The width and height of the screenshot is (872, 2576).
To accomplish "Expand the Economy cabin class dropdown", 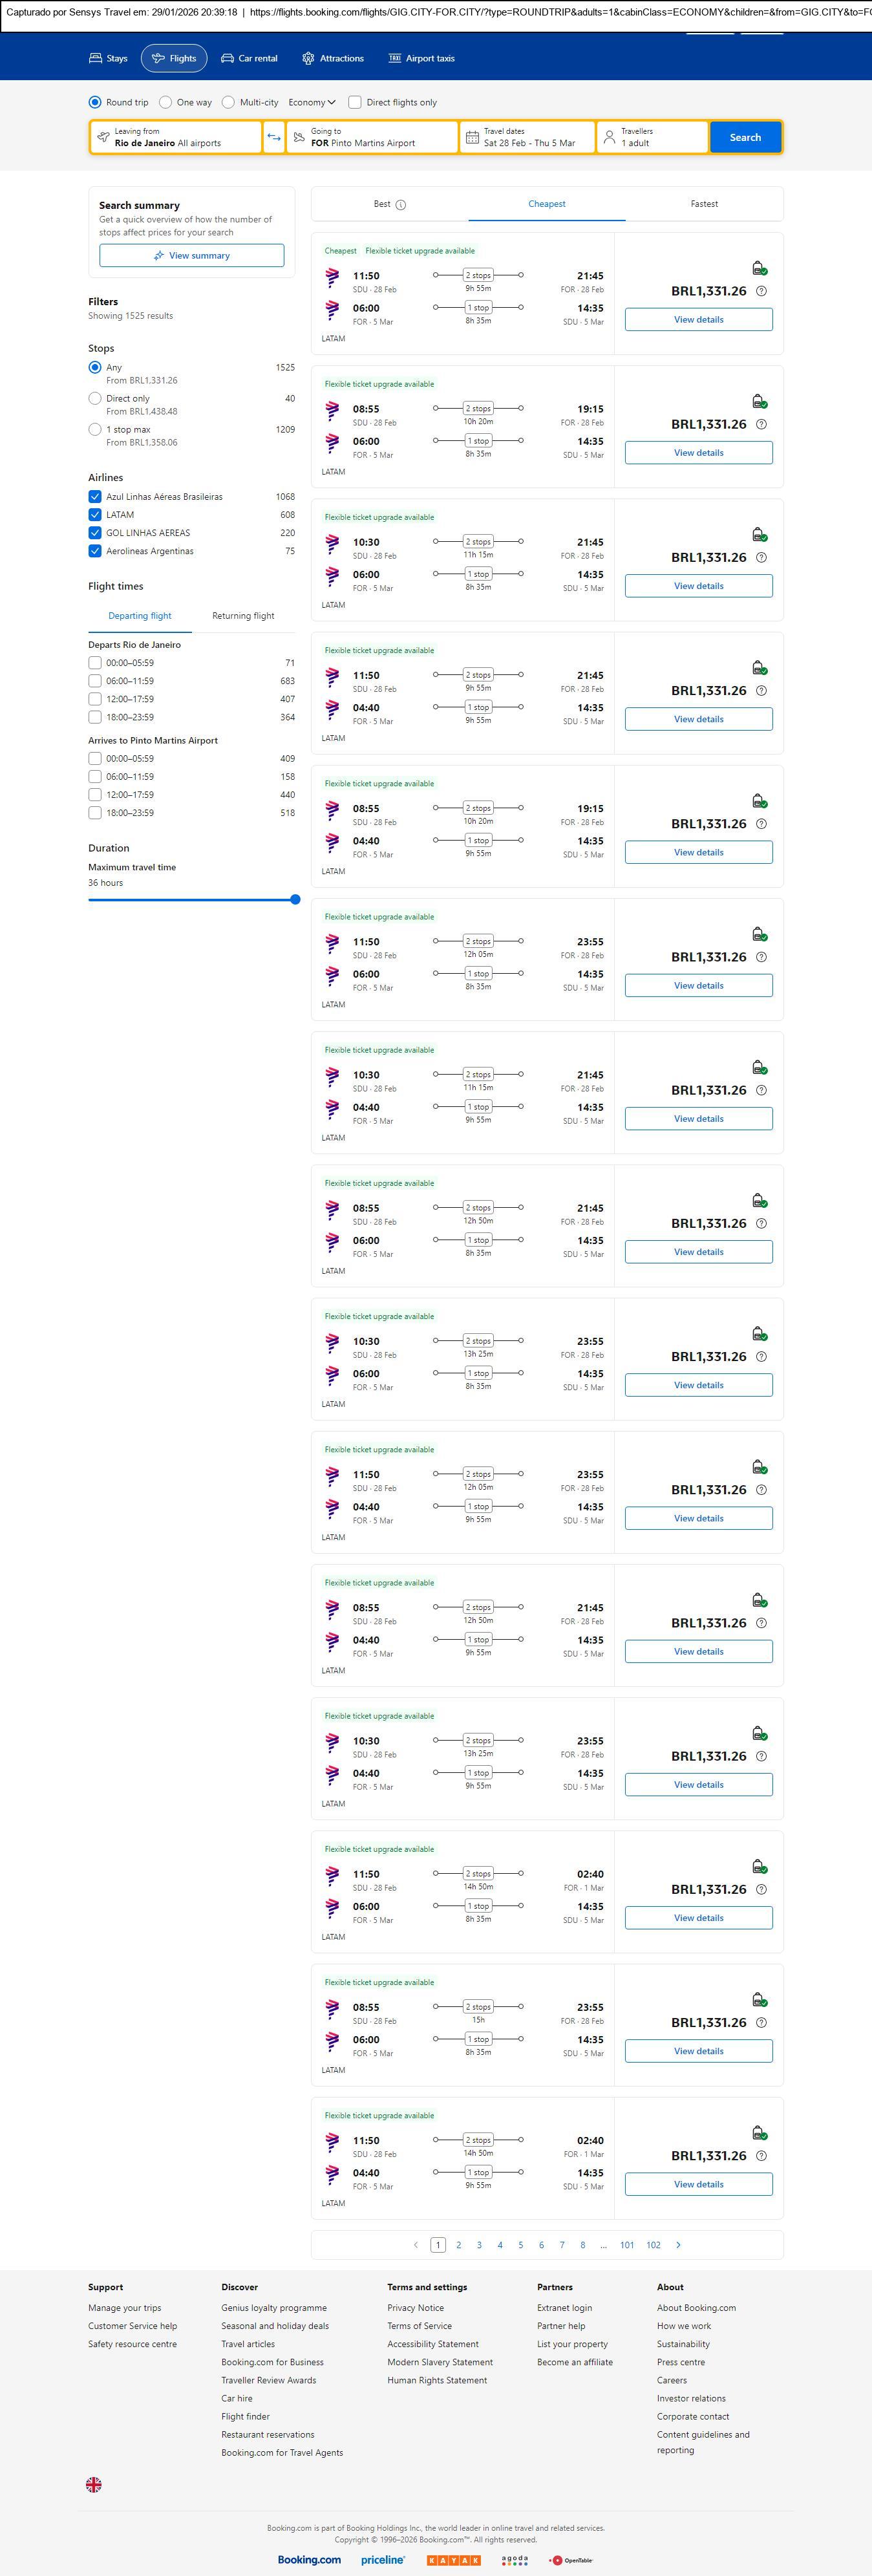I will click(x=312, y=102).
